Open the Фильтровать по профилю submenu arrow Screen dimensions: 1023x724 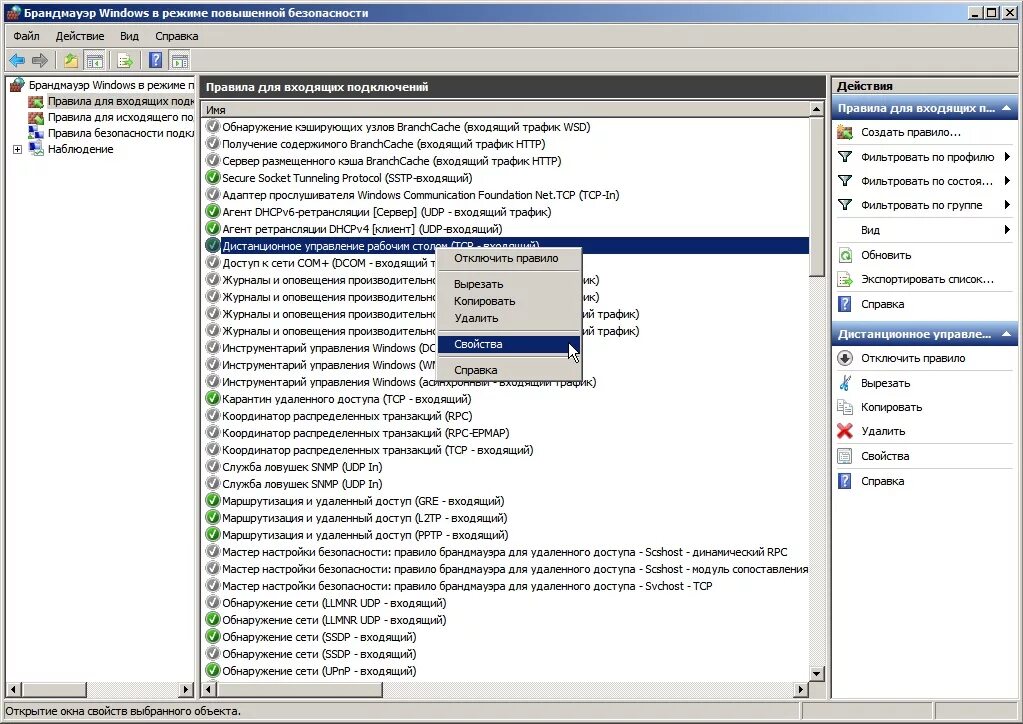coord(1007,157)
